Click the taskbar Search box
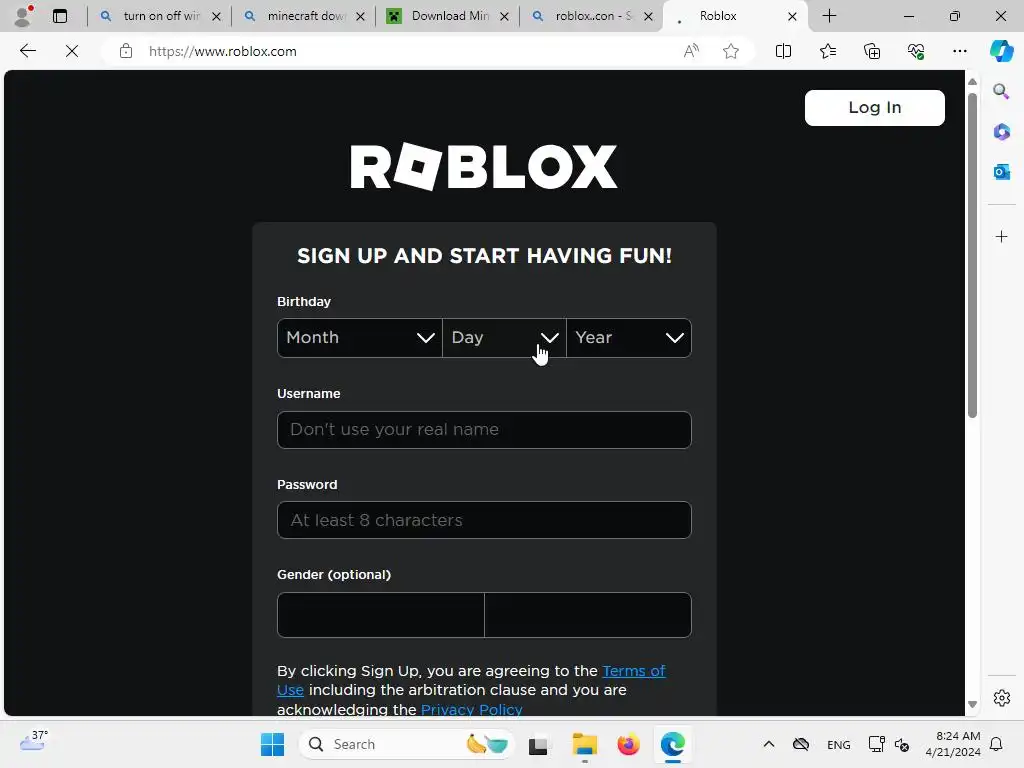This screenshot has height=768, width=1024. [406, 744]
